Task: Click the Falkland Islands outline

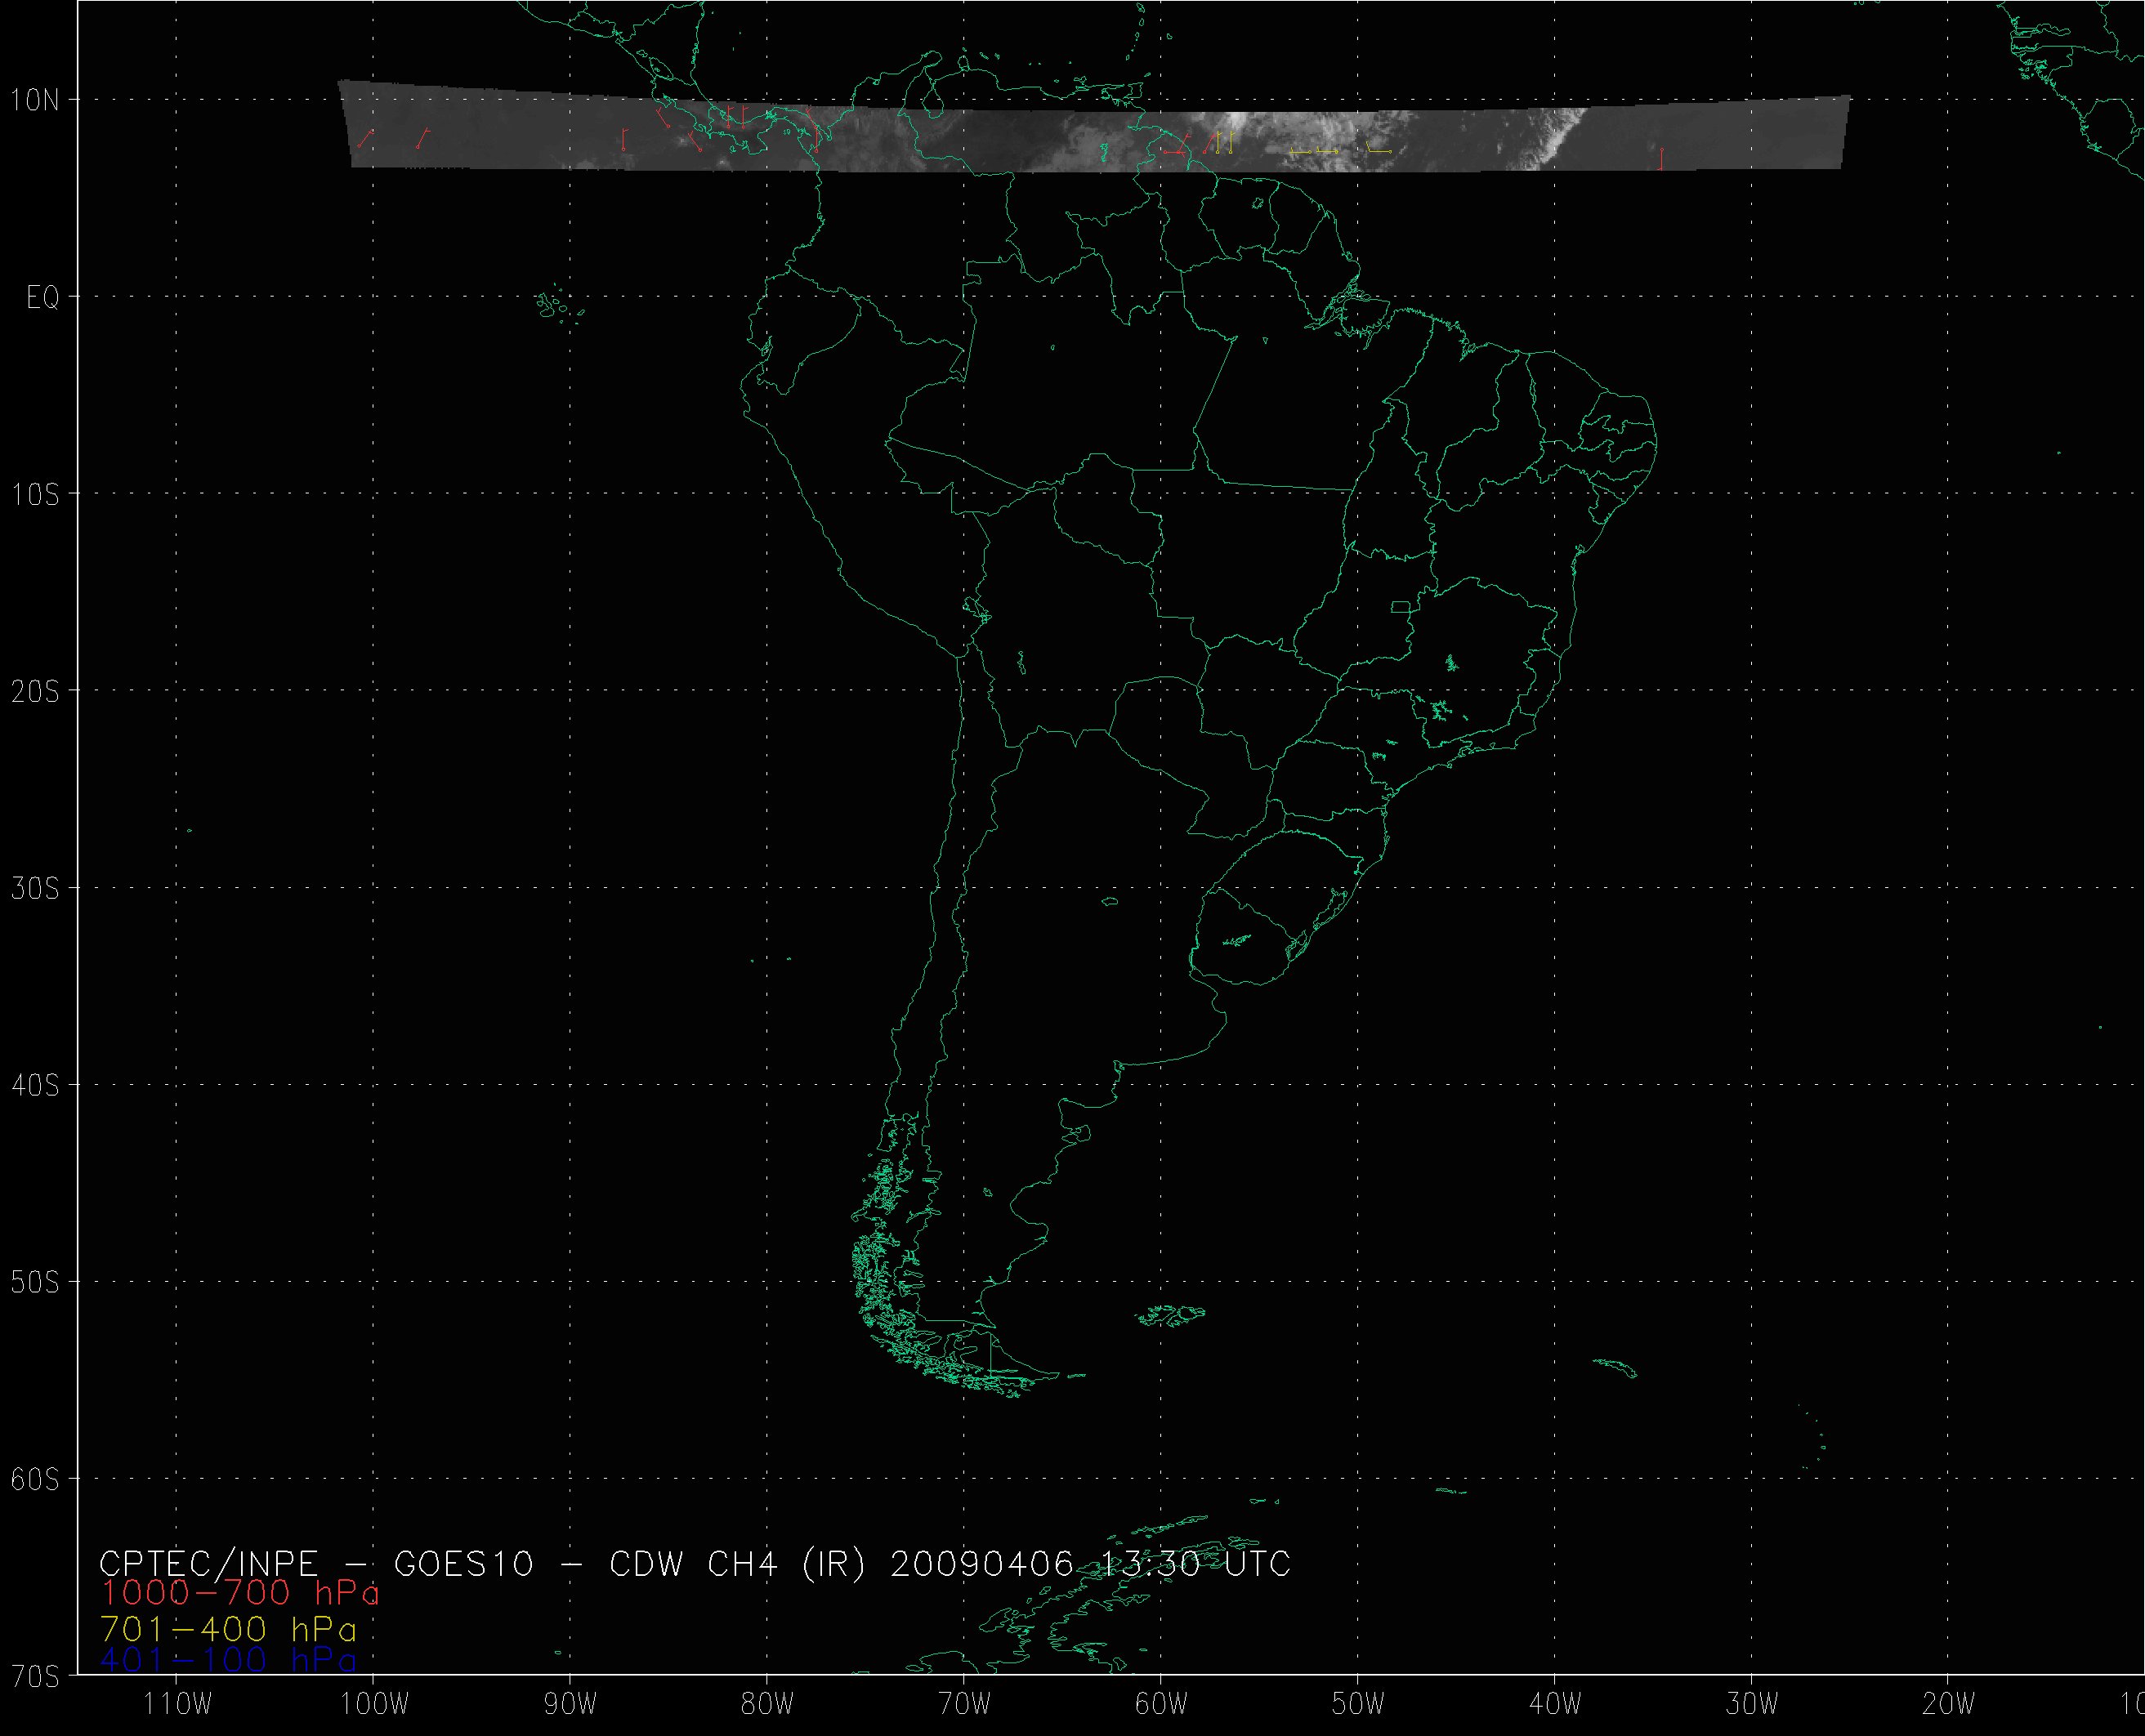Action: click(1170, 1315)
